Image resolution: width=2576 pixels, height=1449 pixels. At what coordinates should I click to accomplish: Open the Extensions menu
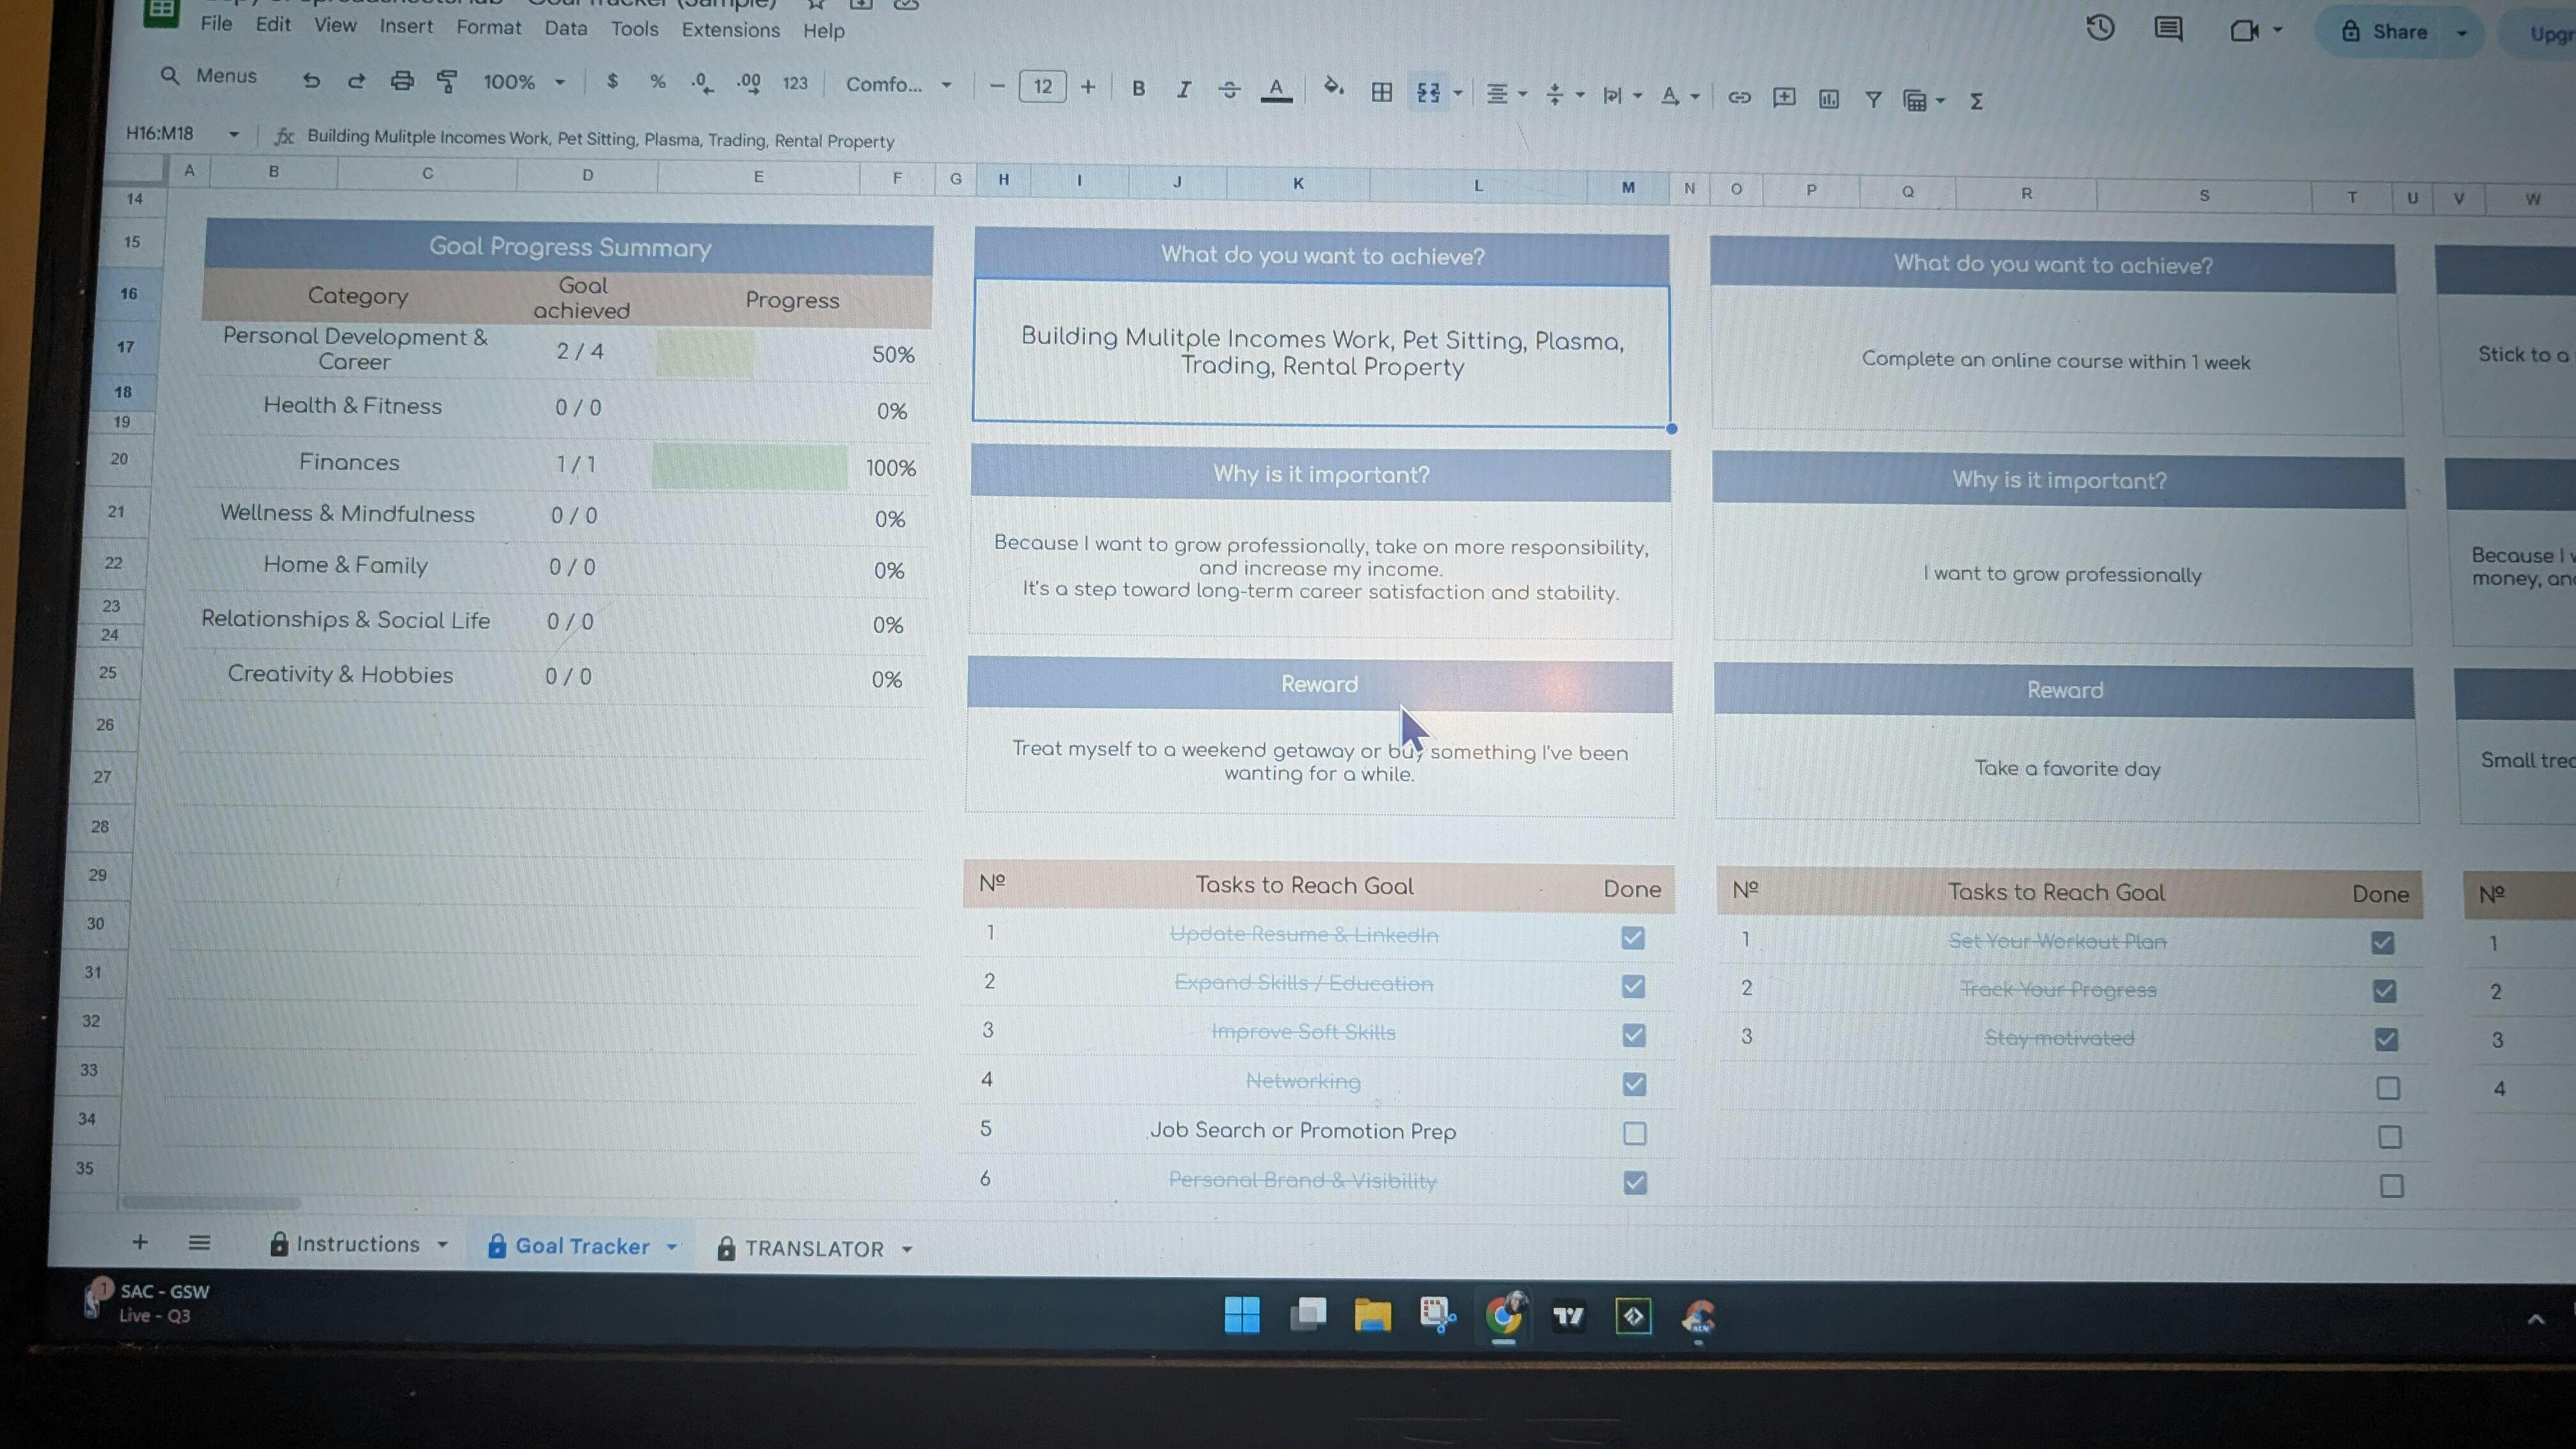click(x=730, y=30)
